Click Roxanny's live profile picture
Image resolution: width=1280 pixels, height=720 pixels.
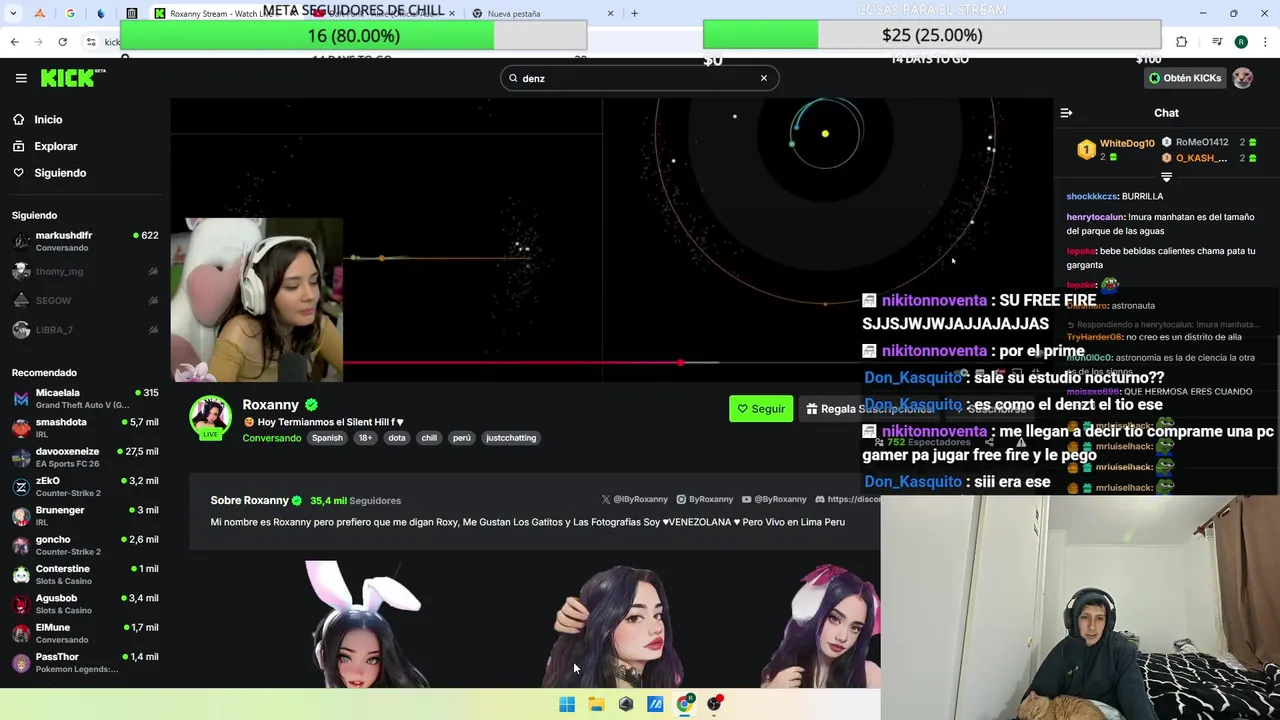click(210, 418)
